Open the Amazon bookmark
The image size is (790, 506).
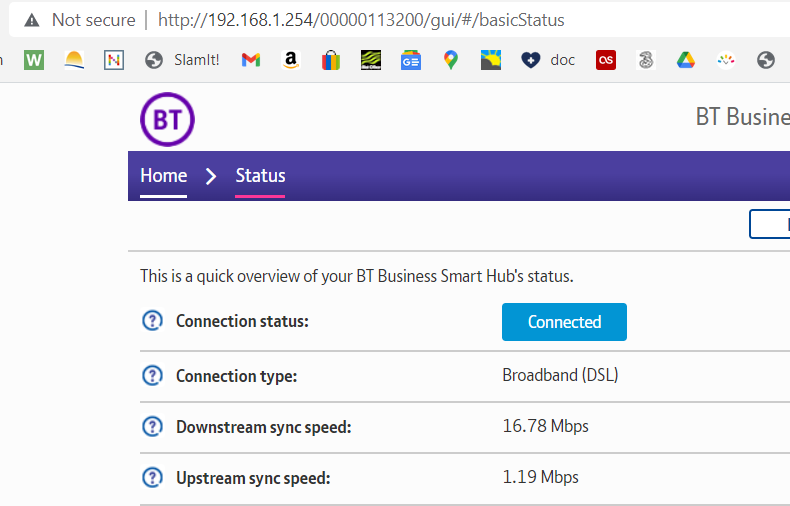pos(291,60)
